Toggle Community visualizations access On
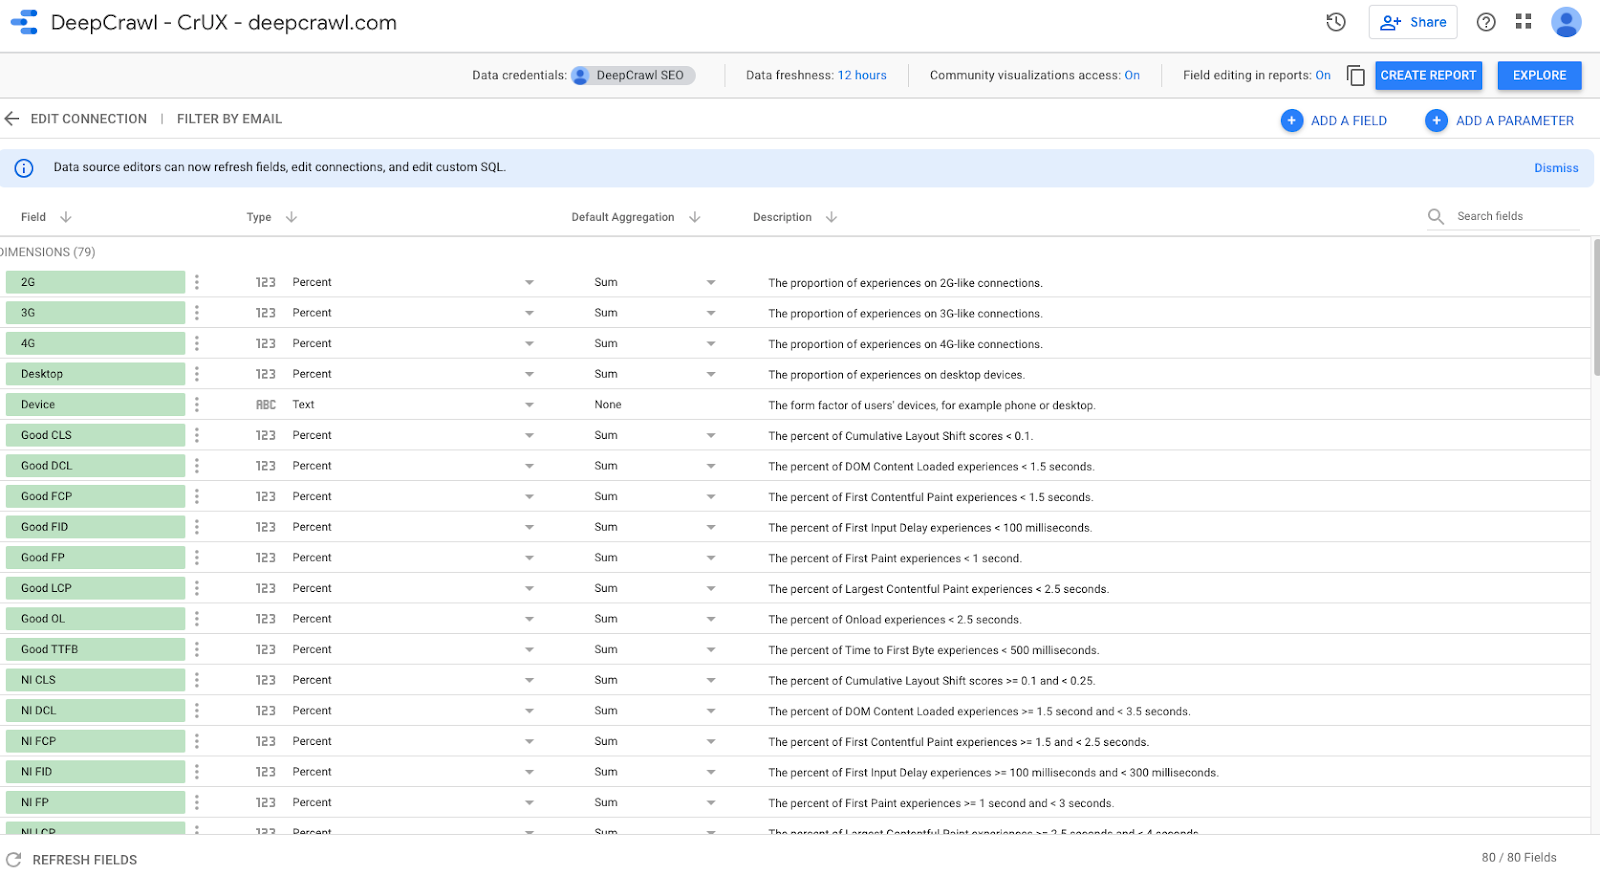 click(x=1132, y=75)
